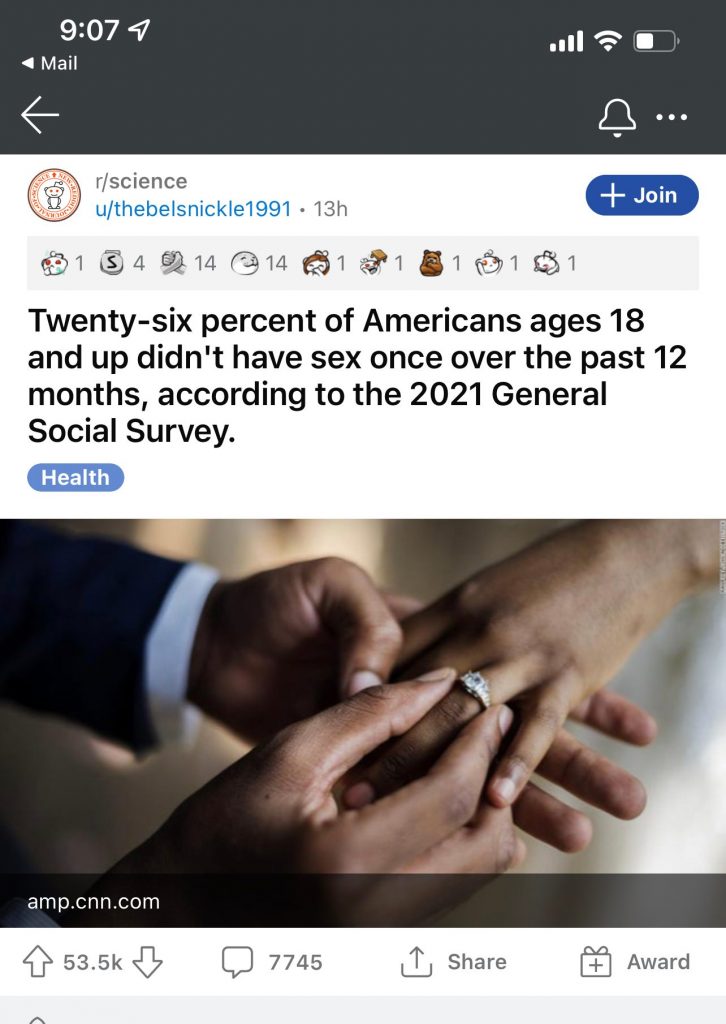Select the Health flair tag
The image size is (726, 1024).
tap(75, 477)
